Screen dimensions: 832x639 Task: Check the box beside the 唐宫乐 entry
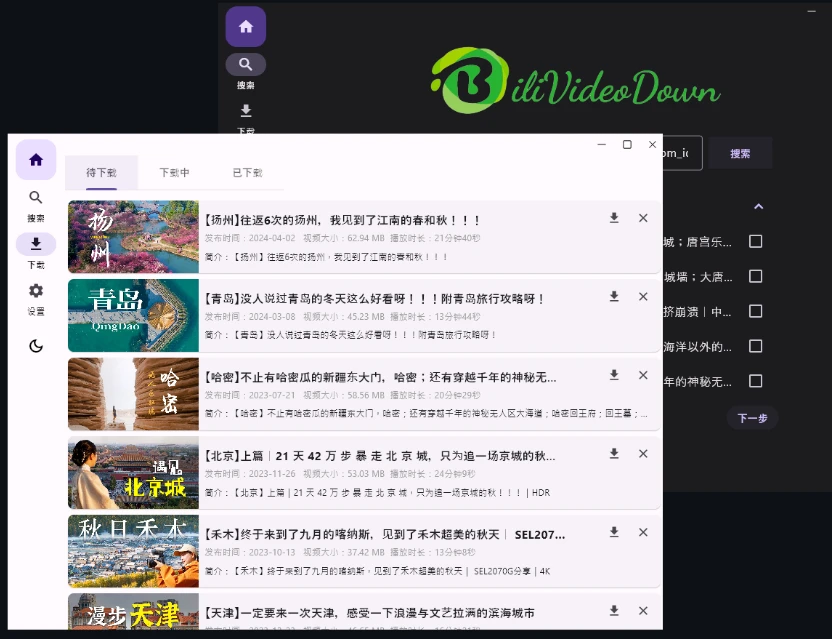point(756,241)
